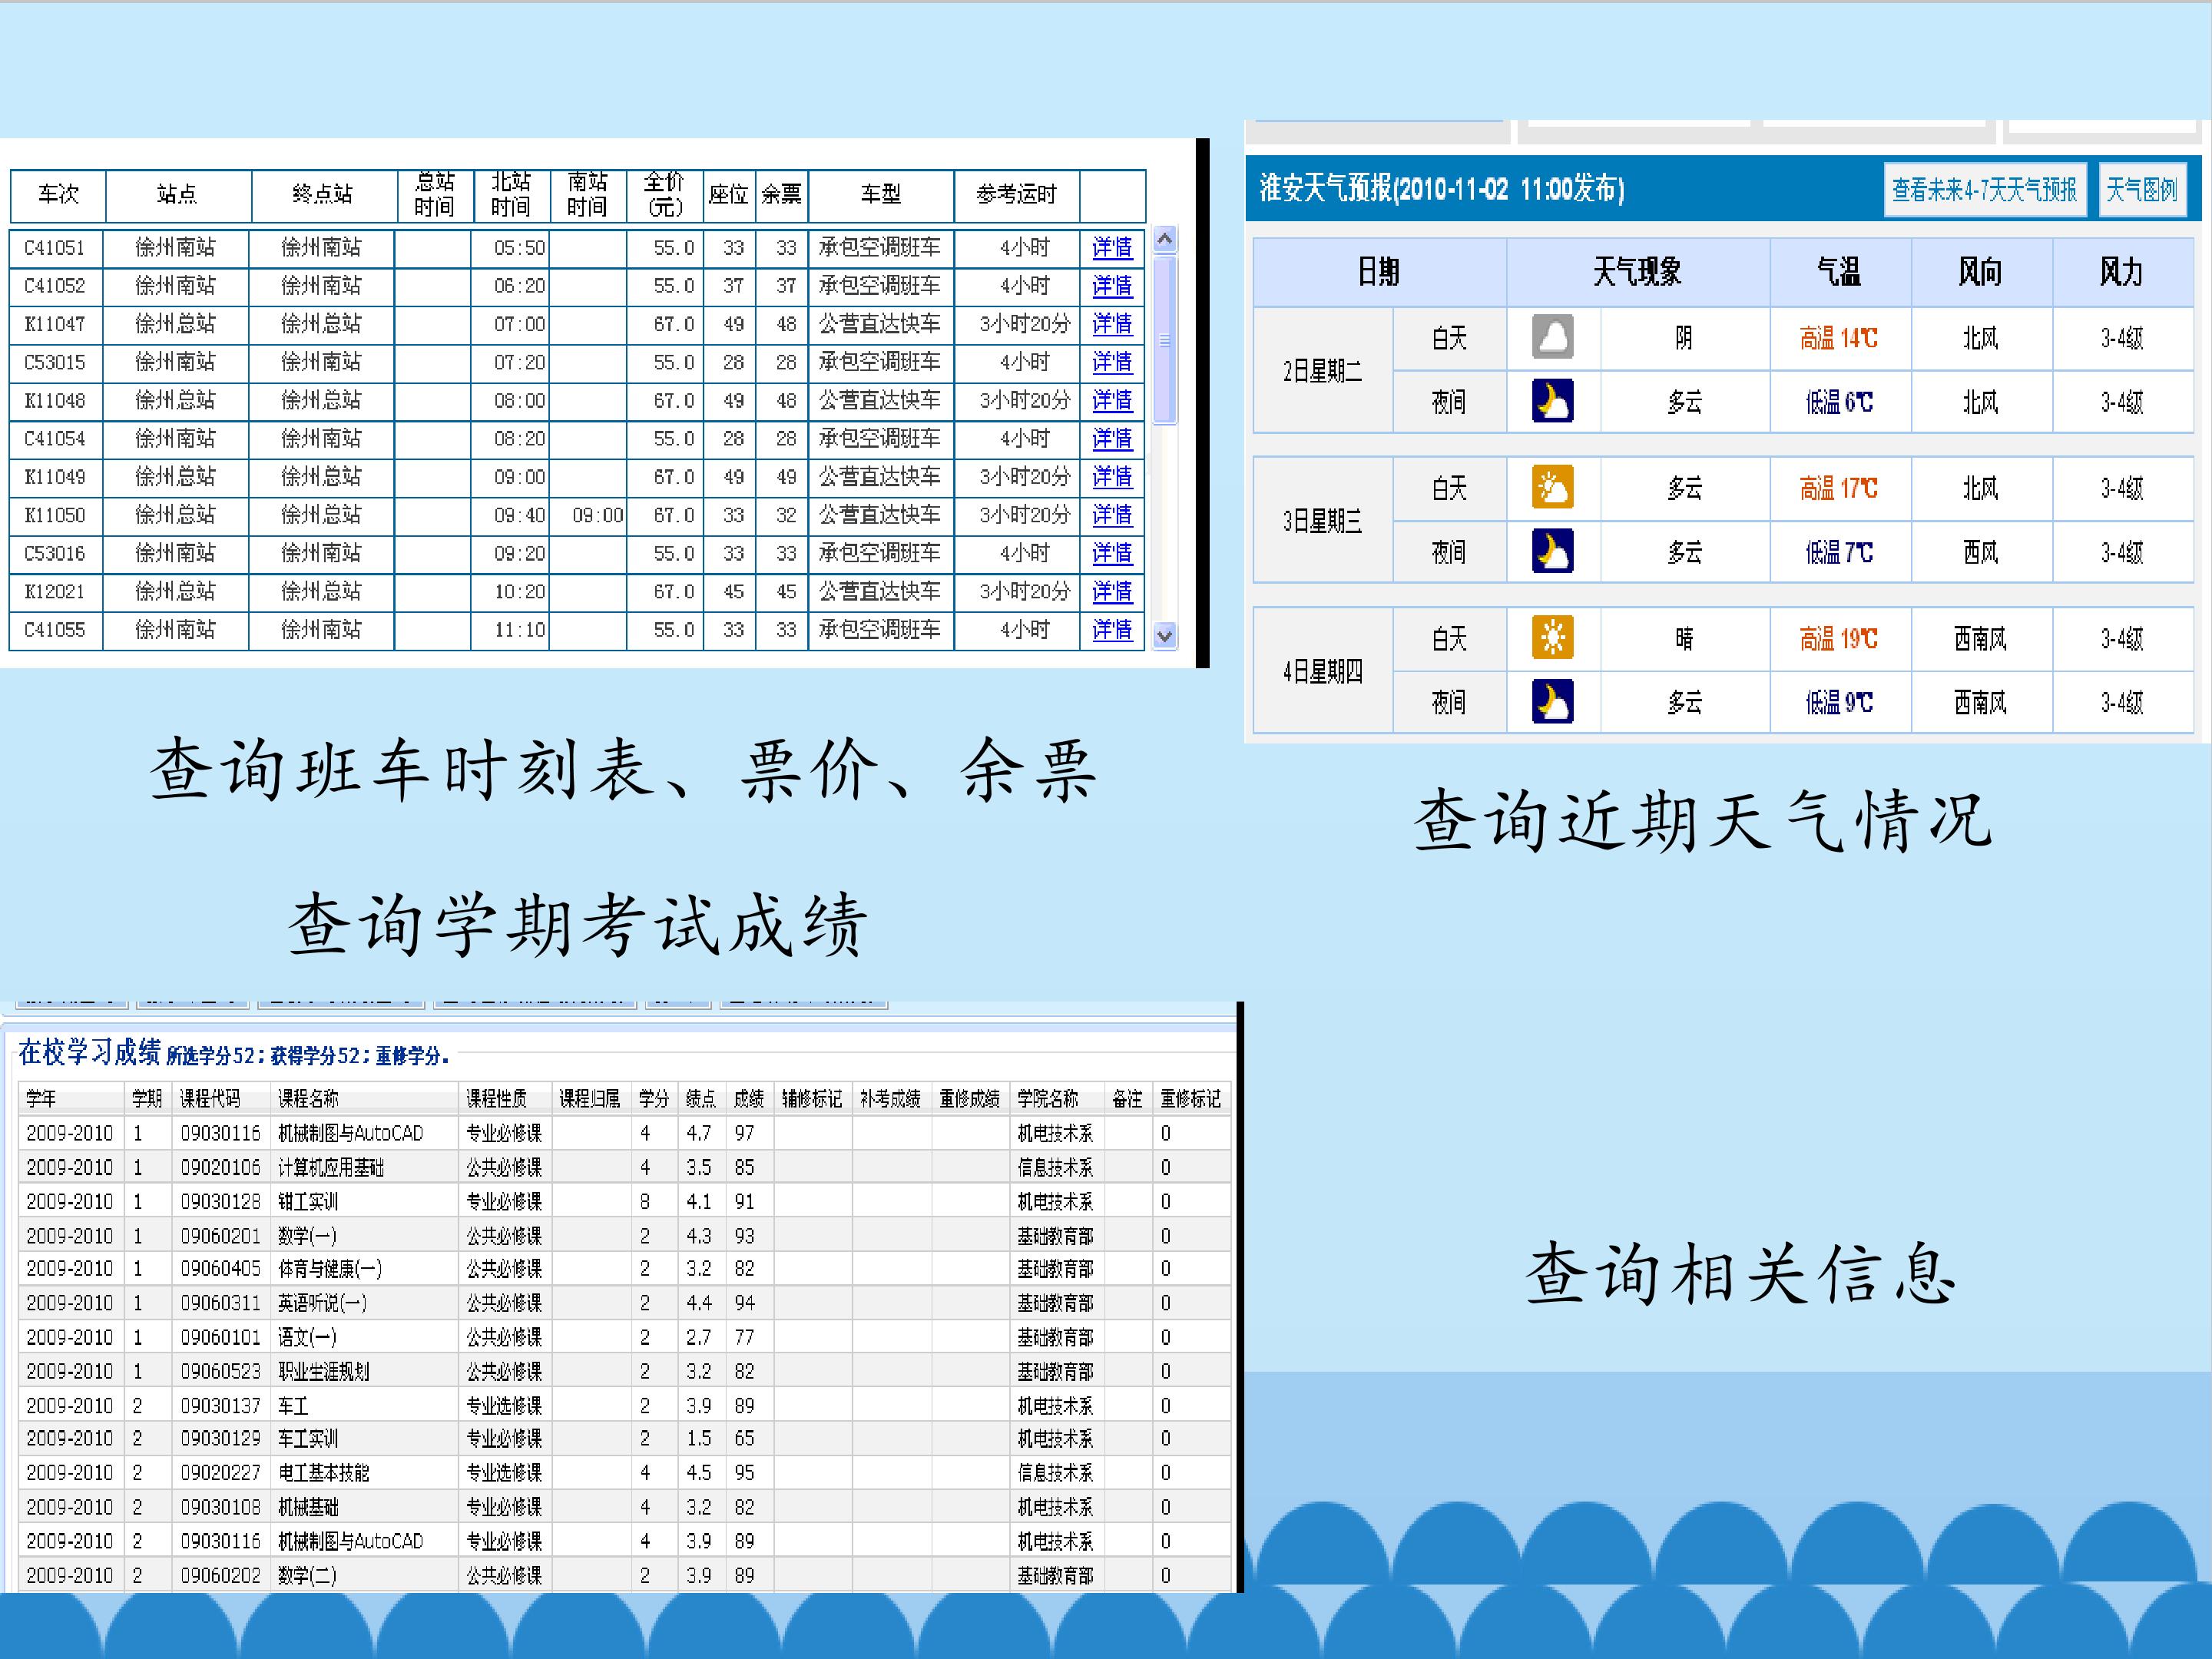
Task: Open 详情 link for bus K11049
Action: (1112, 477)
